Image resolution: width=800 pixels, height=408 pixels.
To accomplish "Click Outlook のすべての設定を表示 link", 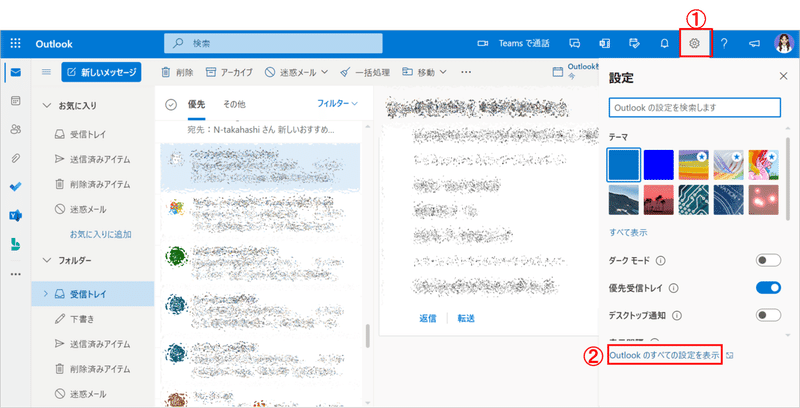I will tap(665, 355).
